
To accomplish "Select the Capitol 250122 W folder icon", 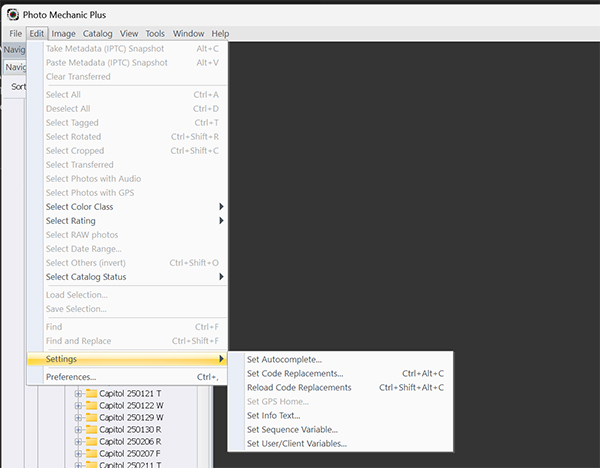I will (x=91, y=405).
